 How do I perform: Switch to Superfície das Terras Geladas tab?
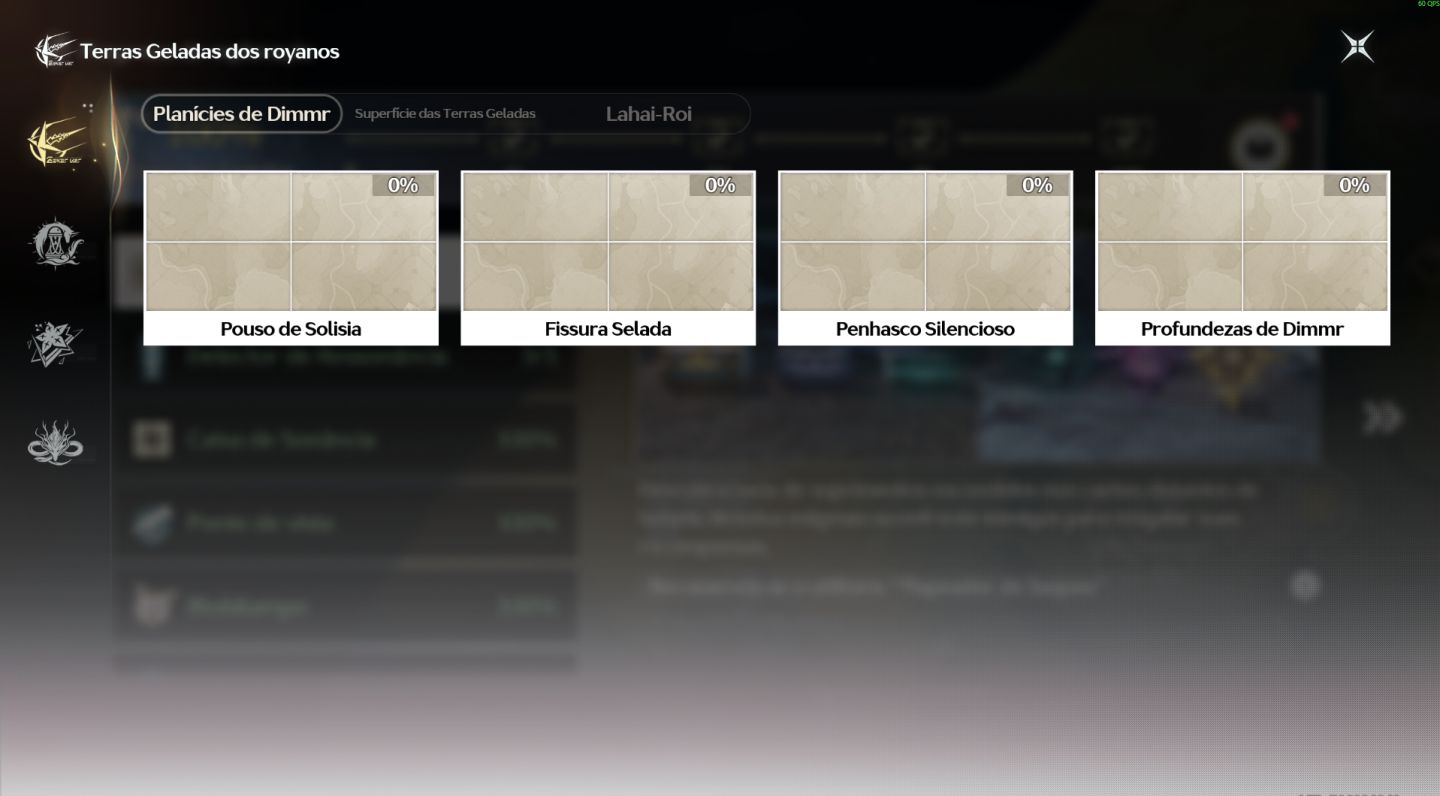click(445, 114)
